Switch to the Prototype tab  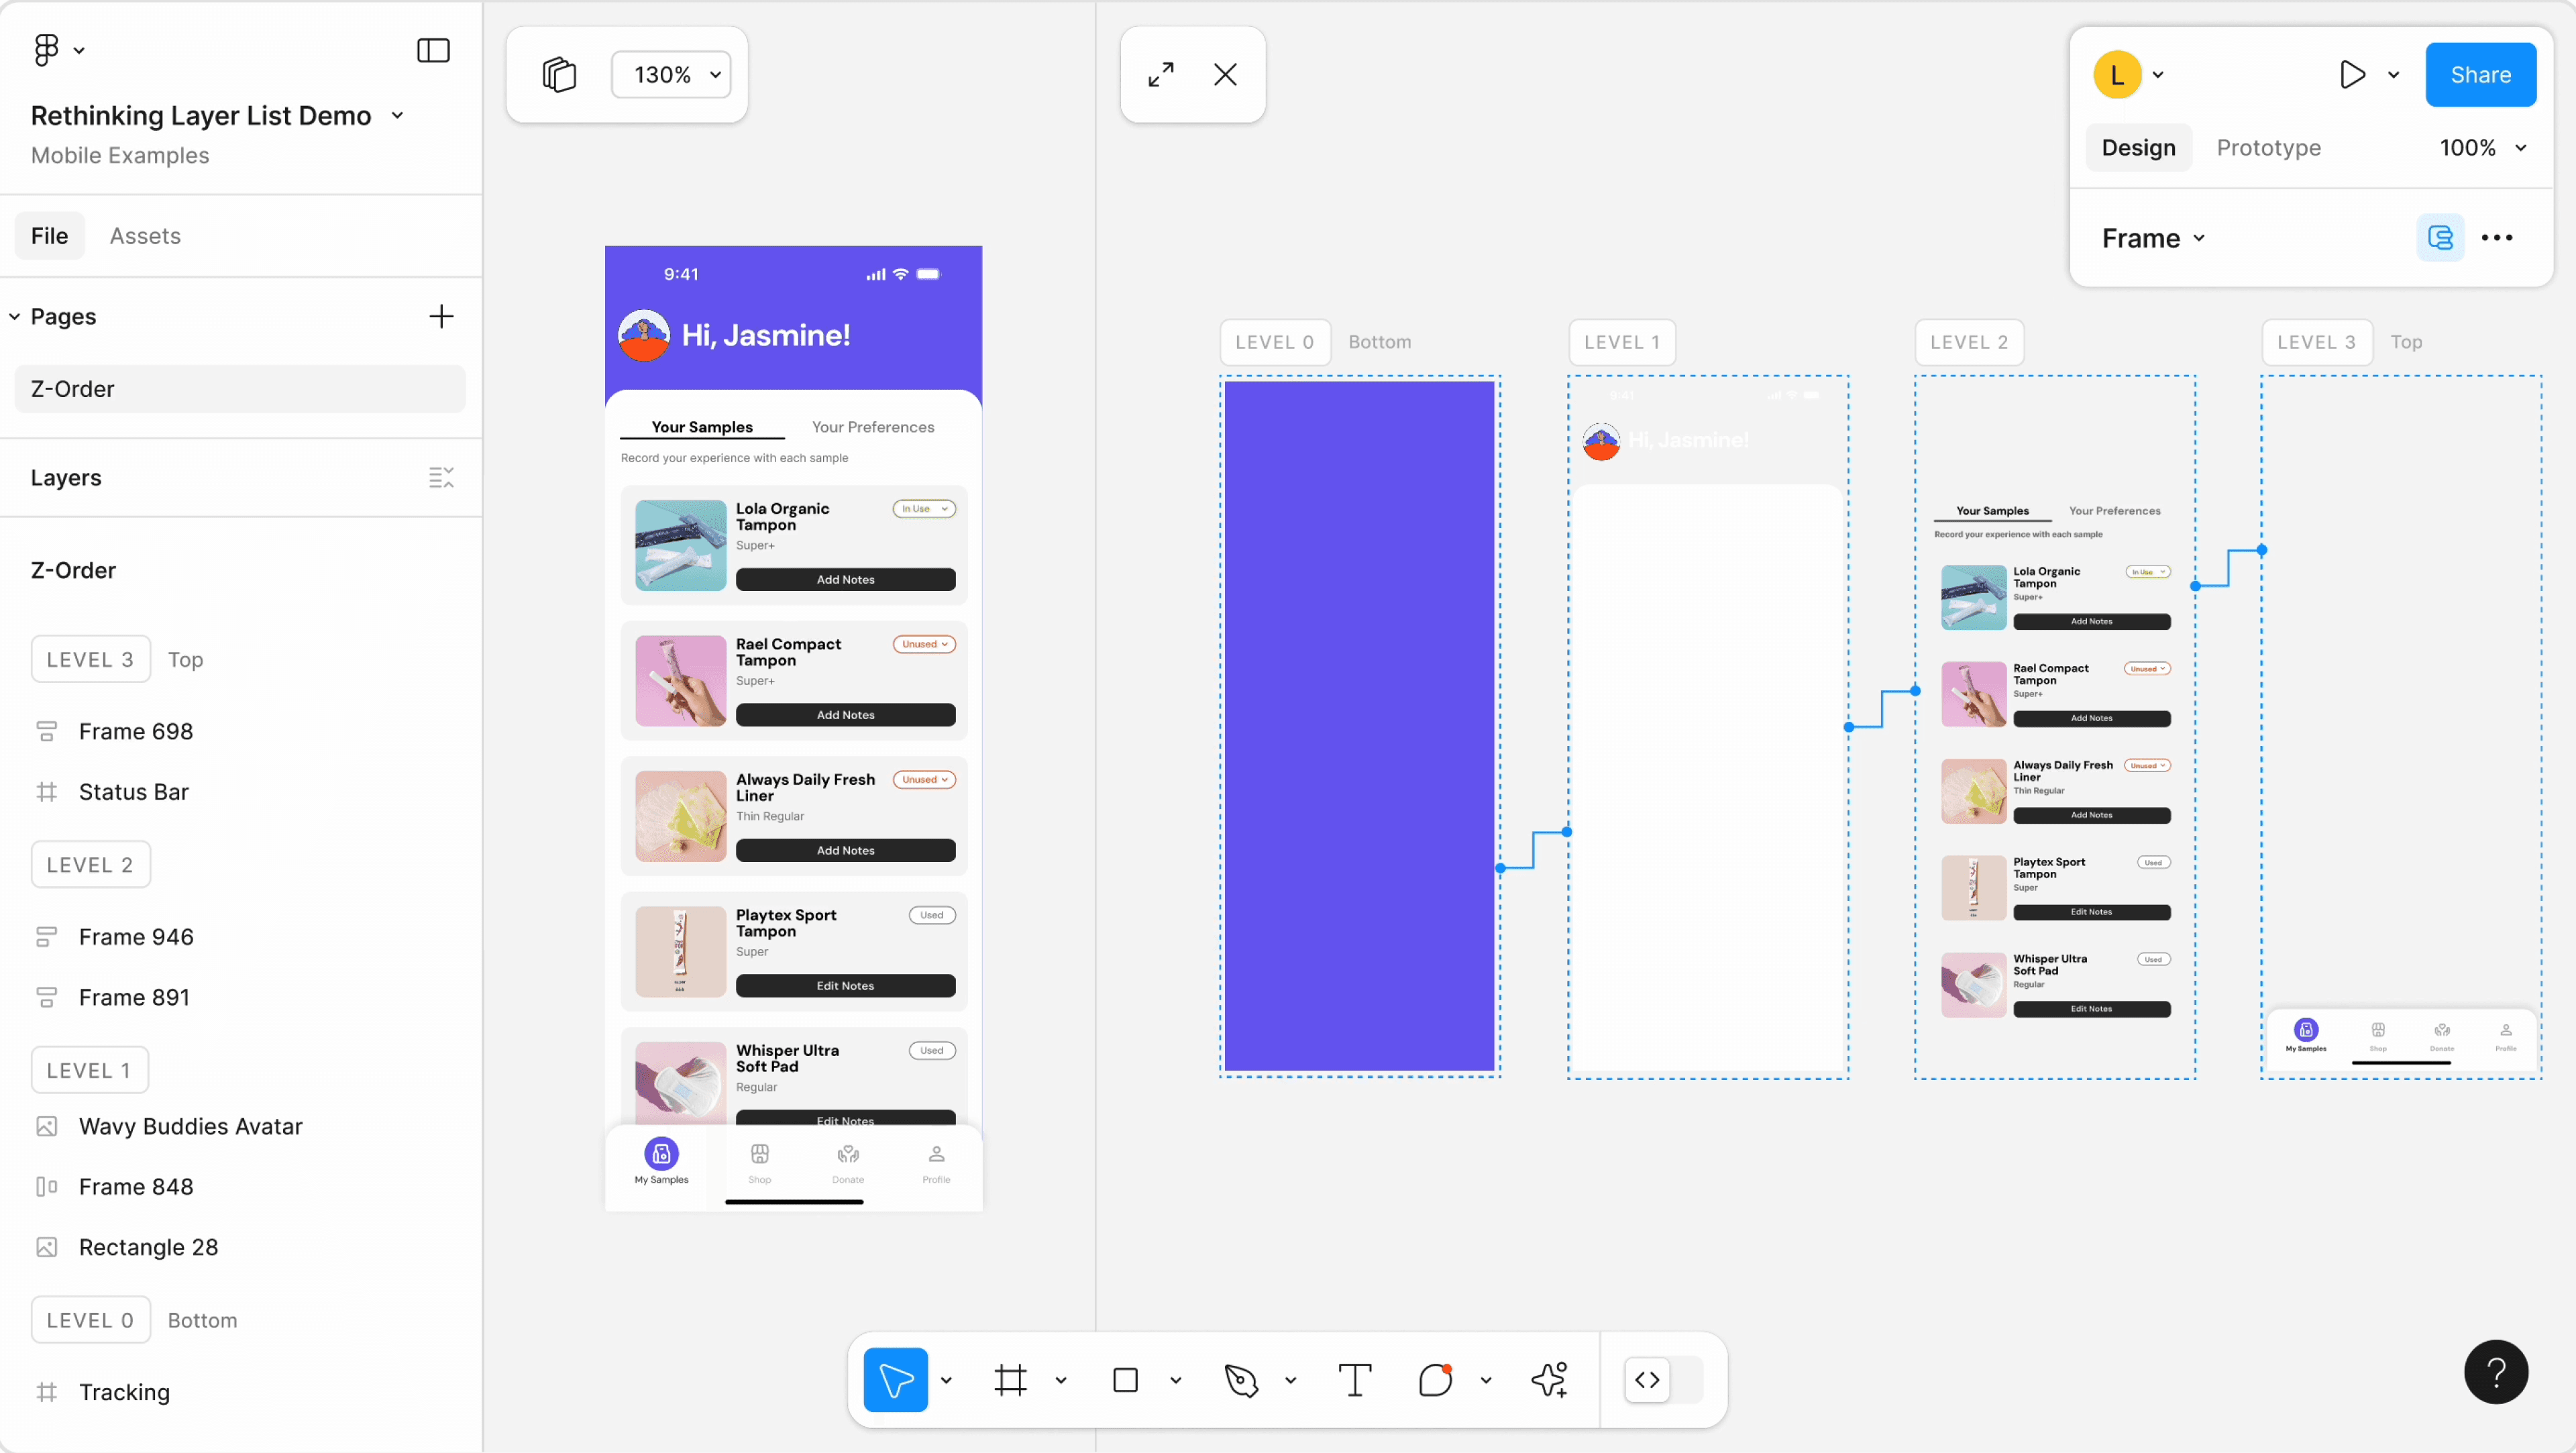click(2268, 148)
